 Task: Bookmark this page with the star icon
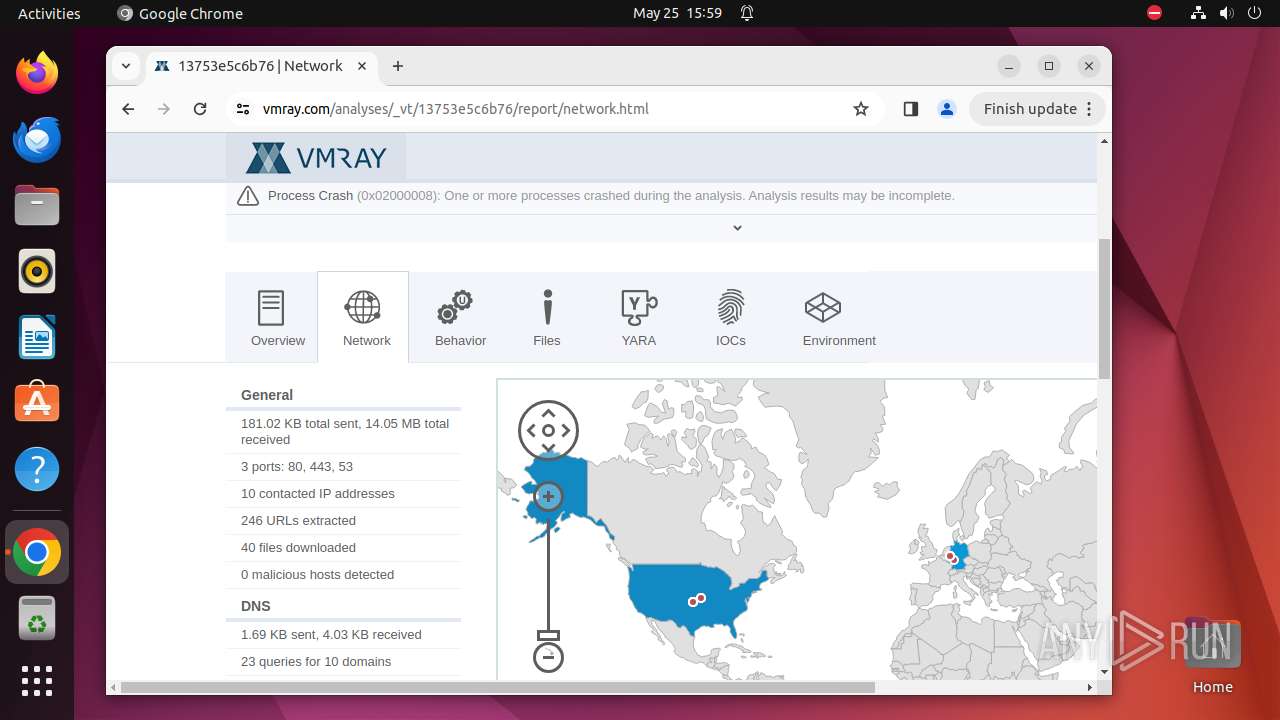click(x=861, y=109)
